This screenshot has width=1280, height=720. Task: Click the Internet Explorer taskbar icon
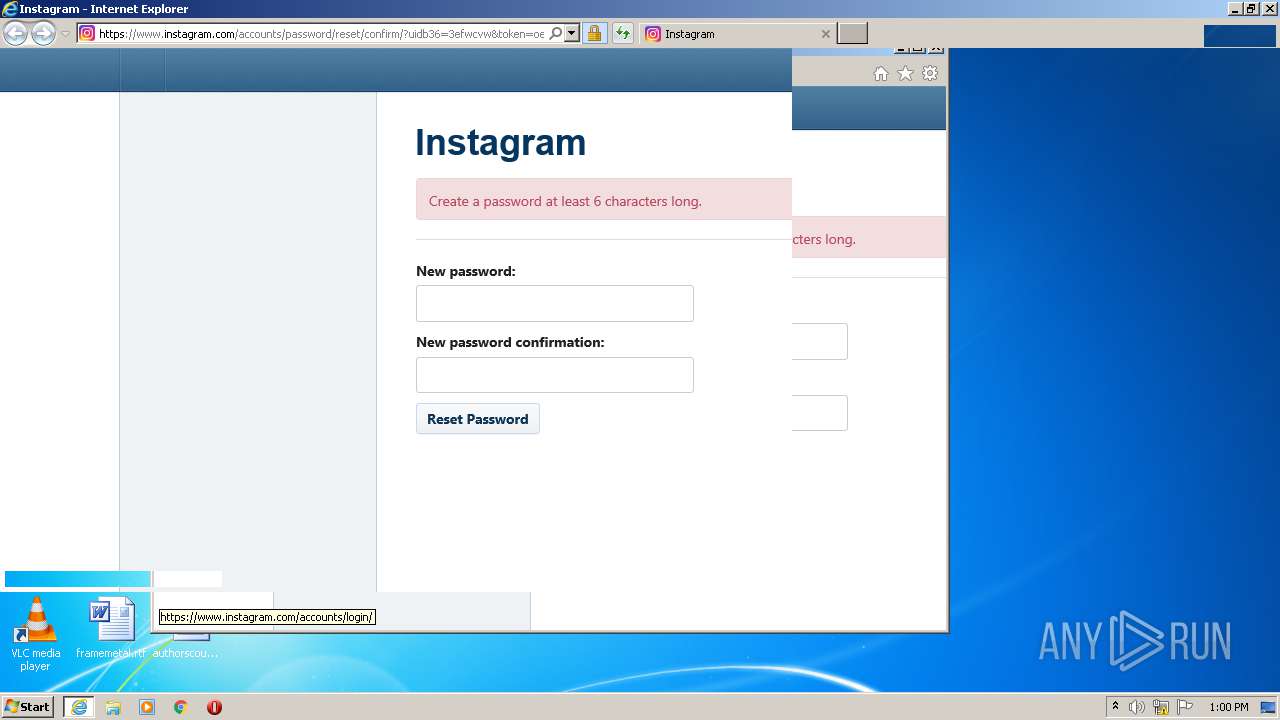point(79,707)
